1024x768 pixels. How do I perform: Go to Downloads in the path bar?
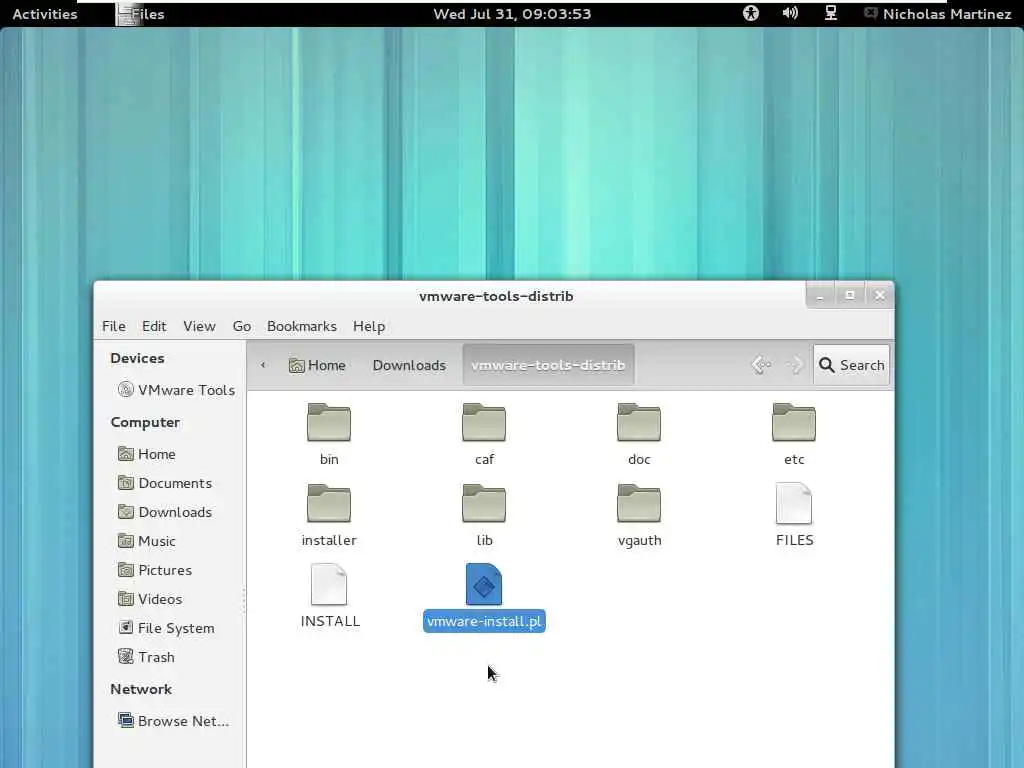click(409, 365)
